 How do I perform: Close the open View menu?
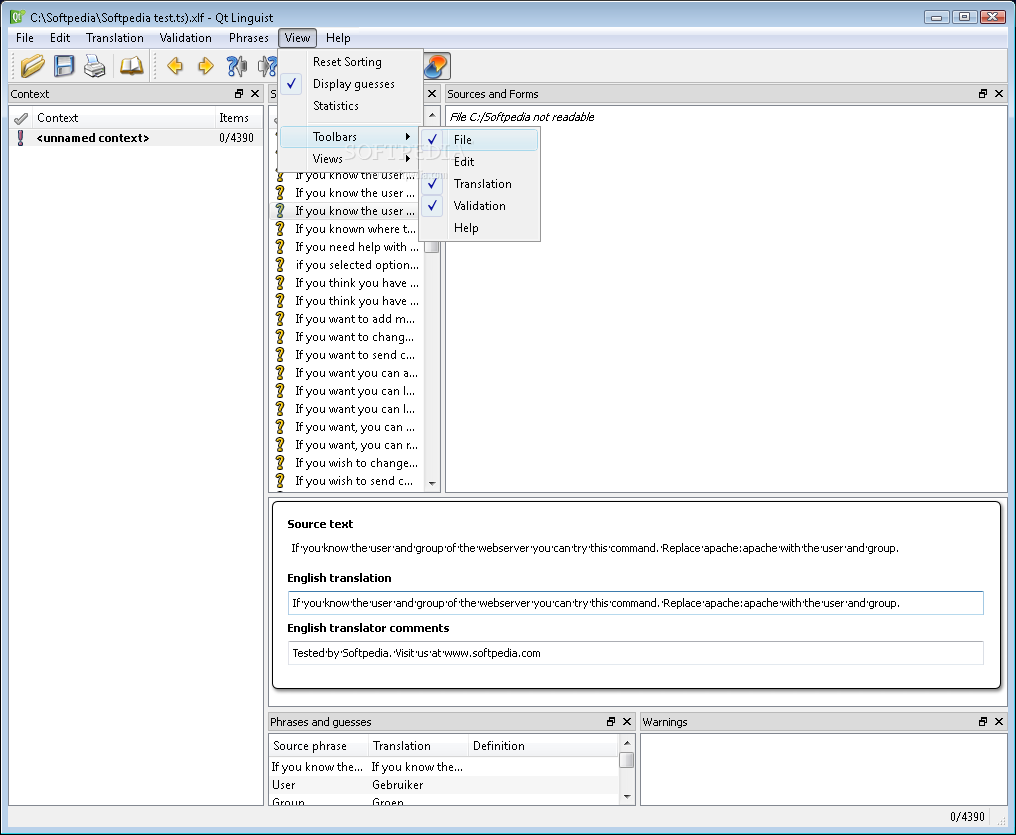tap(297, 38)
